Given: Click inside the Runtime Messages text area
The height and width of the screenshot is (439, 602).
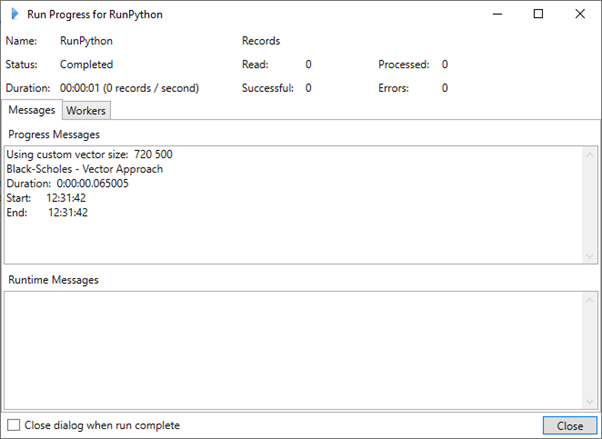Looking at the screenshot, I should (294, 350).
